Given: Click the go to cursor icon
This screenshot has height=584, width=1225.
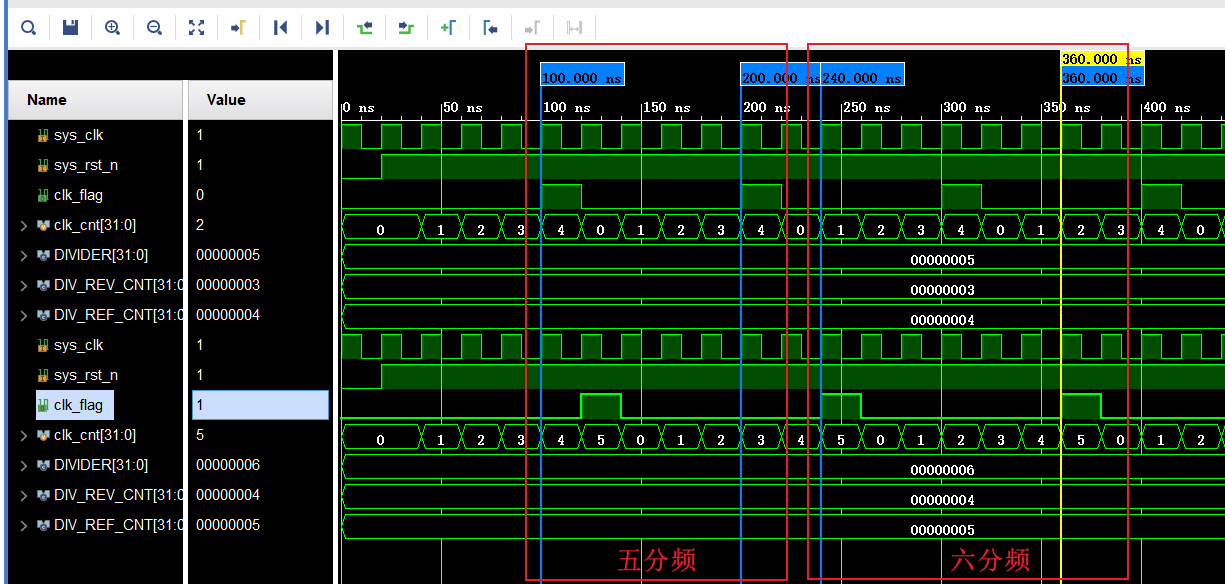Looking at the screenshot, I should click(x=238, y=28).
